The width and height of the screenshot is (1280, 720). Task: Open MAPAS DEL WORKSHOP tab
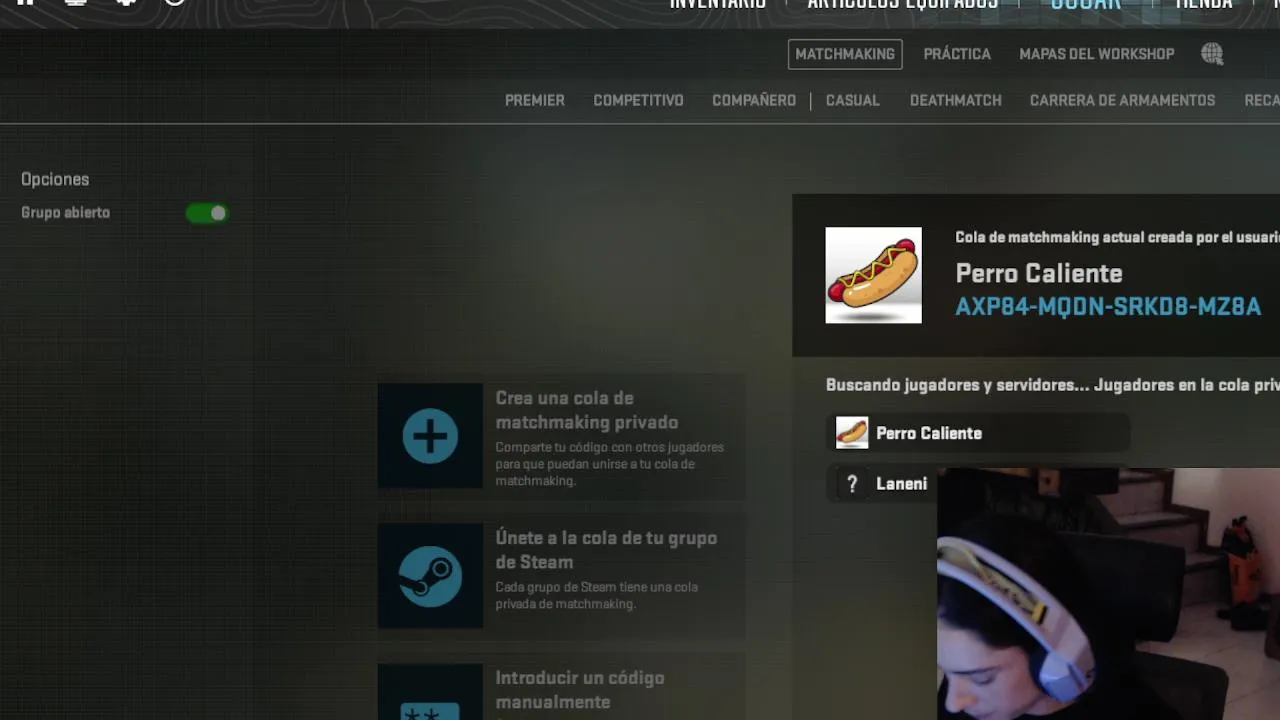point(1097,54)
